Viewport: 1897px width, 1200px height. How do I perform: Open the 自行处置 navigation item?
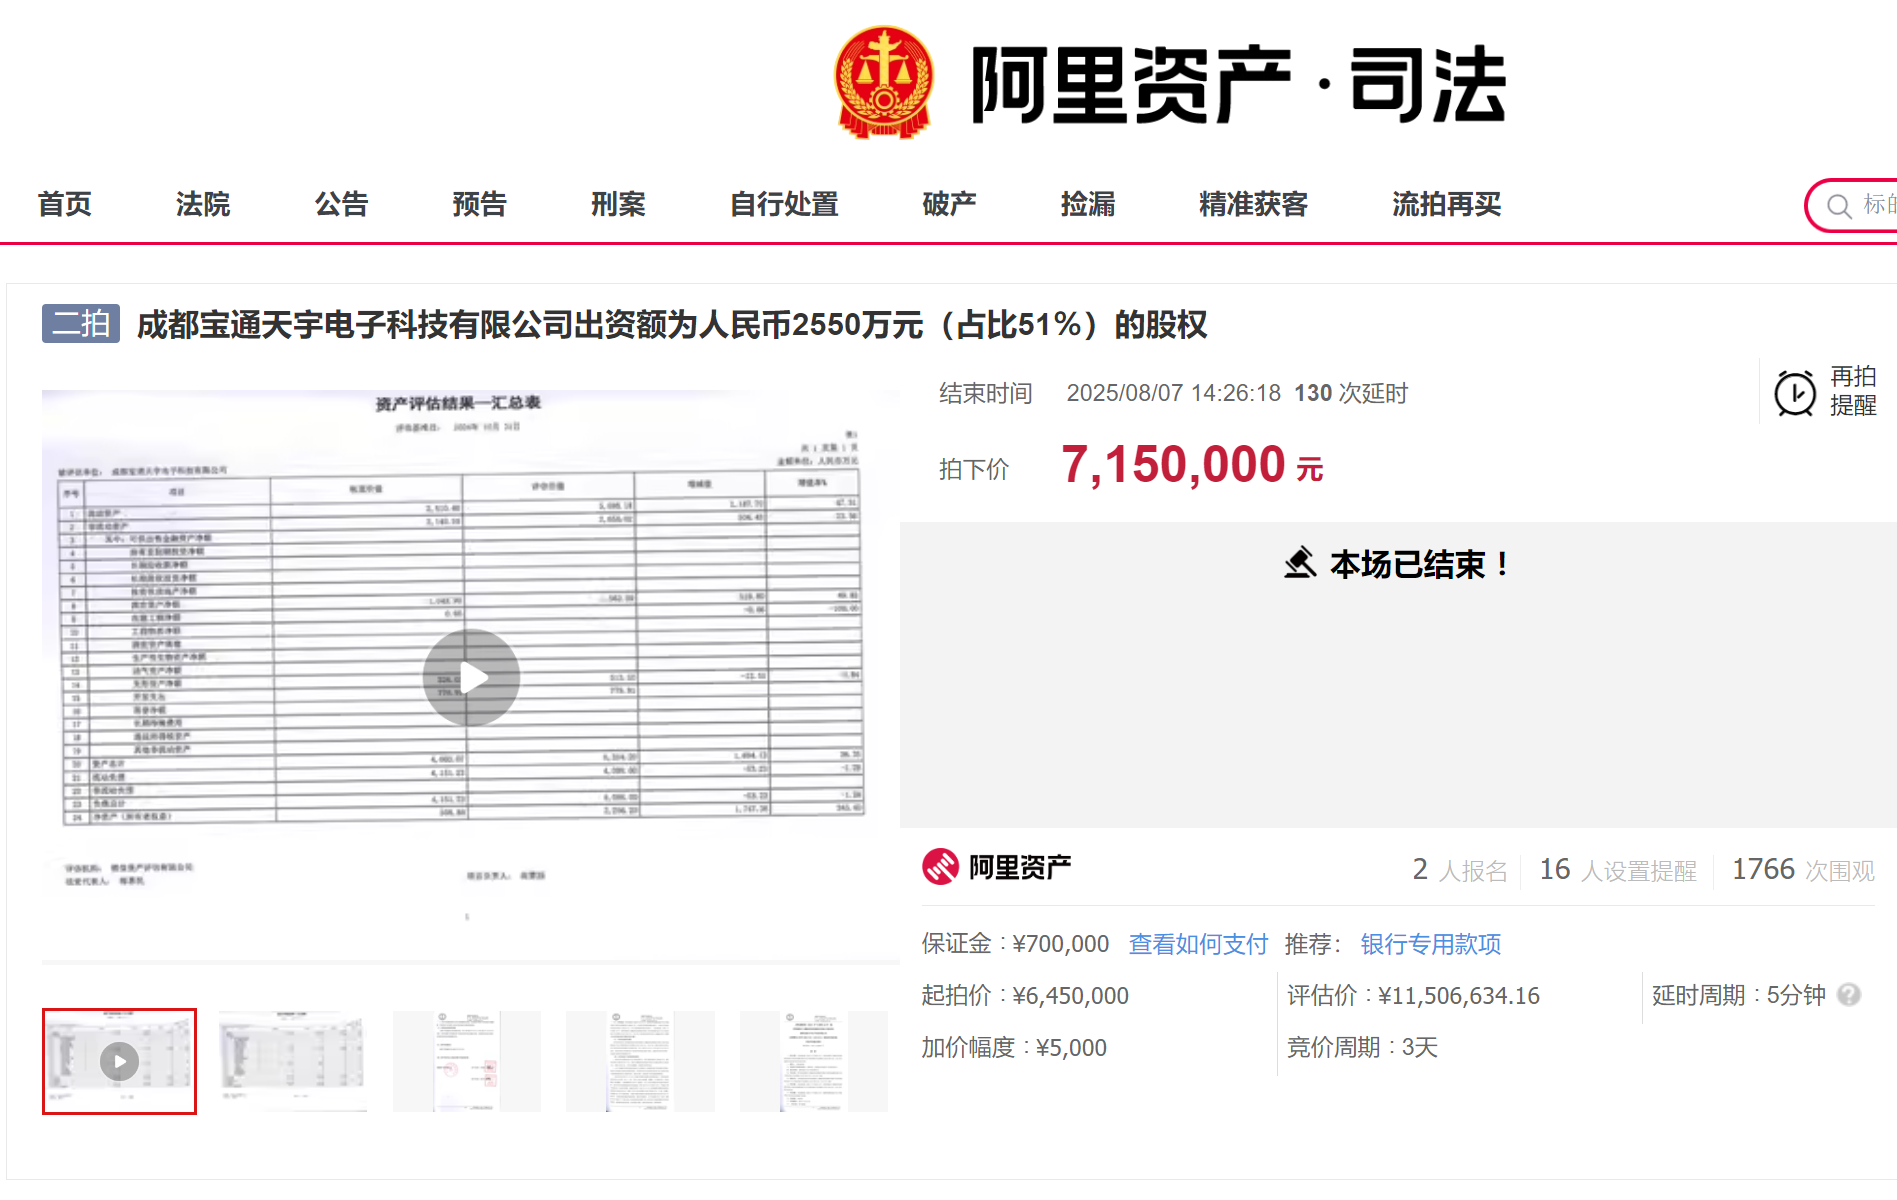784,204
